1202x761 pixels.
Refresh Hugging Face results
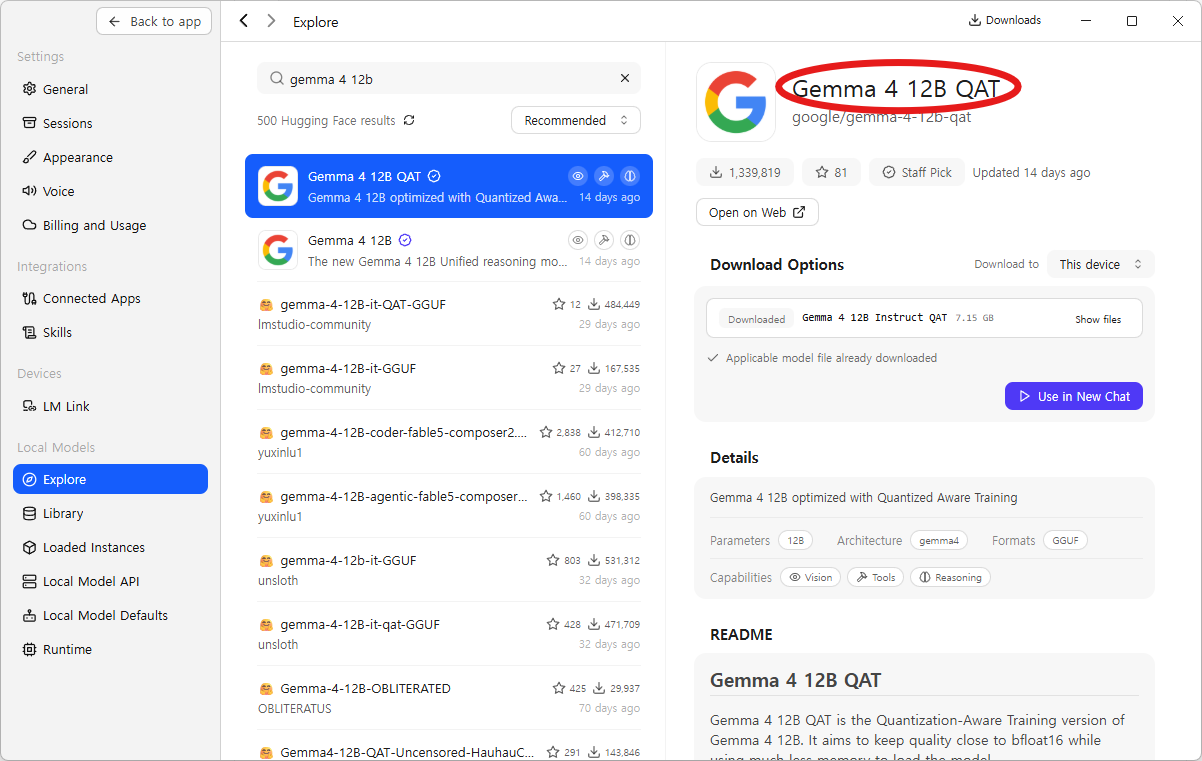click(409, 120)
